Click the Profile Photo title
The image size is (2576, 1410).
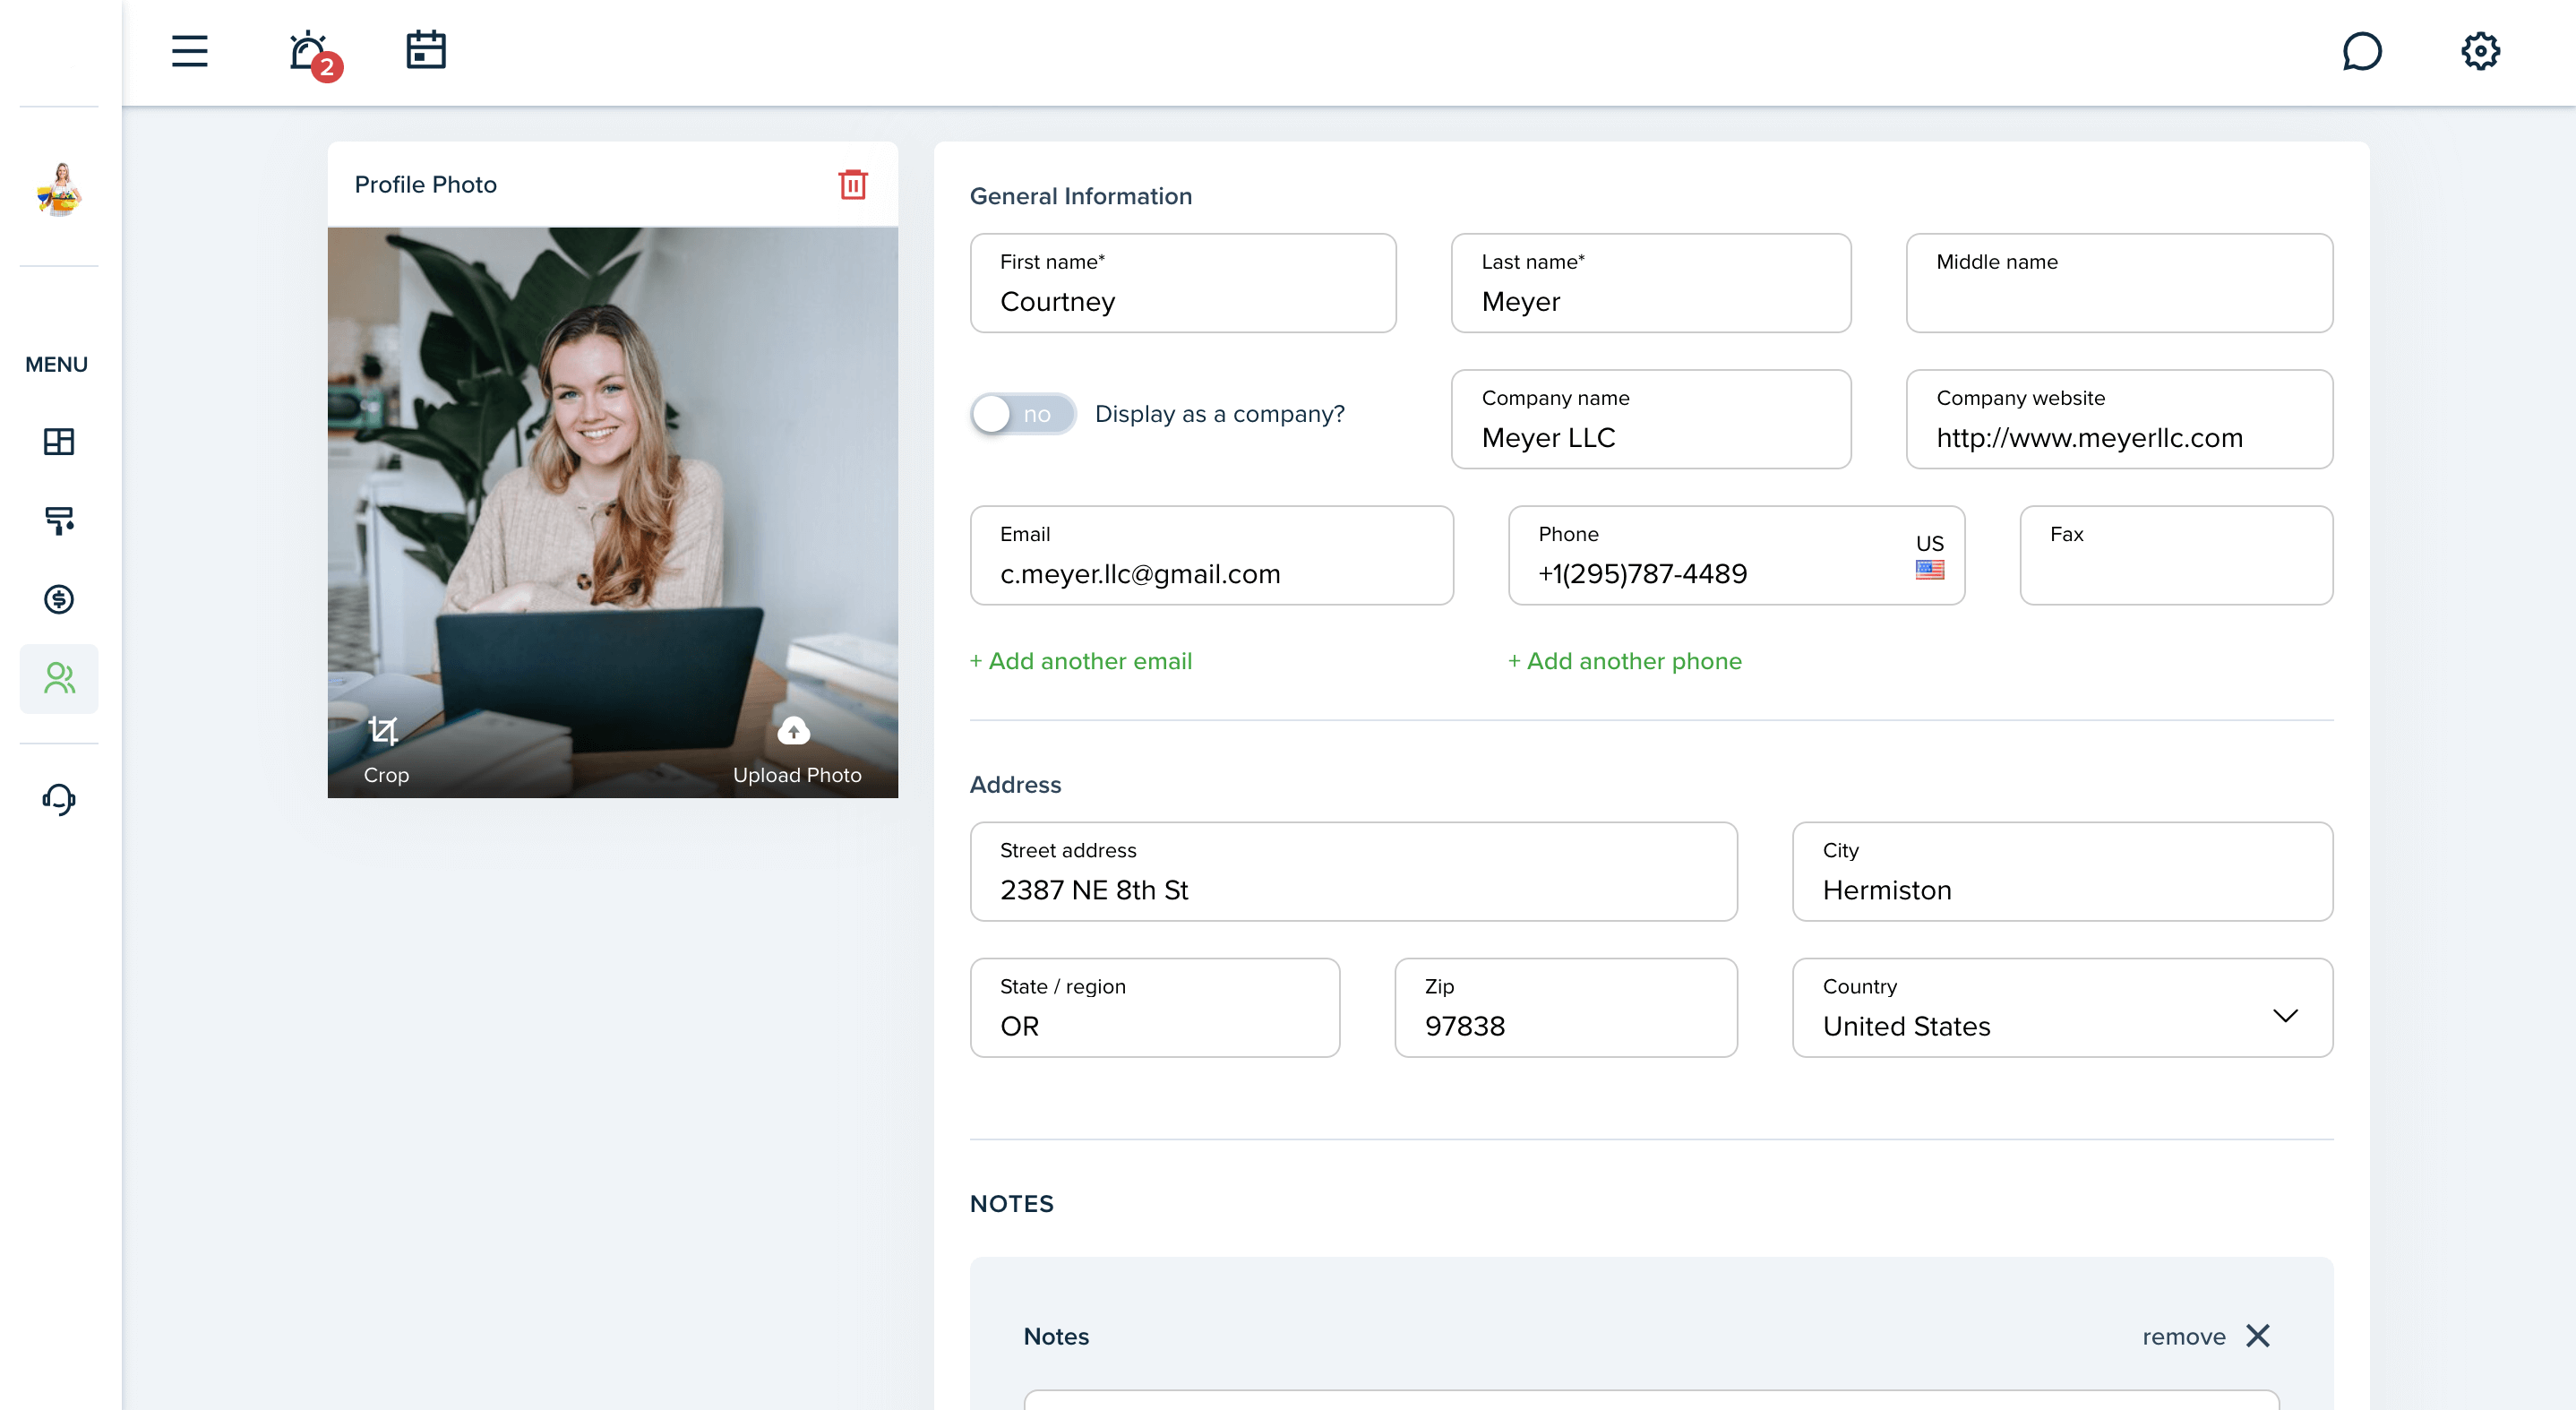click(425, 185)
